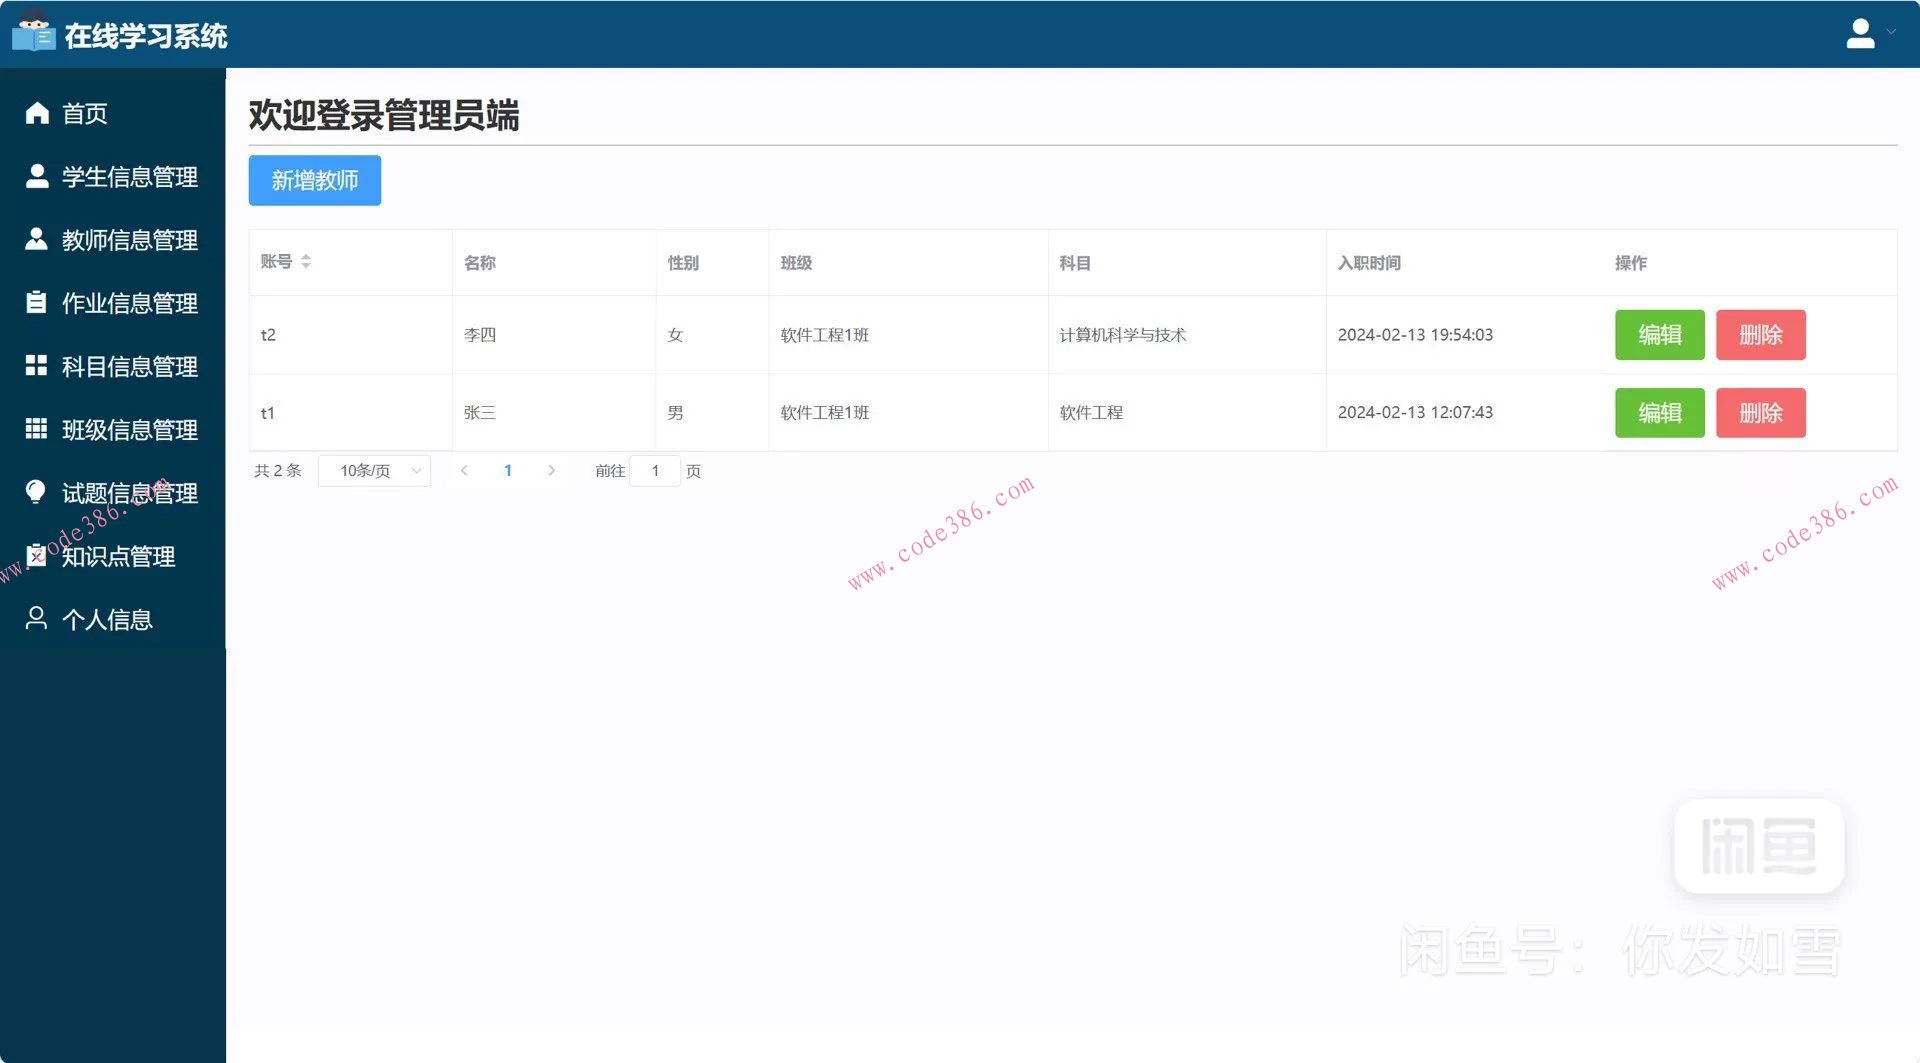Click 编辑 for teacher 李四
This screenshot has height=1063, width=1920.
point(1659,335)
